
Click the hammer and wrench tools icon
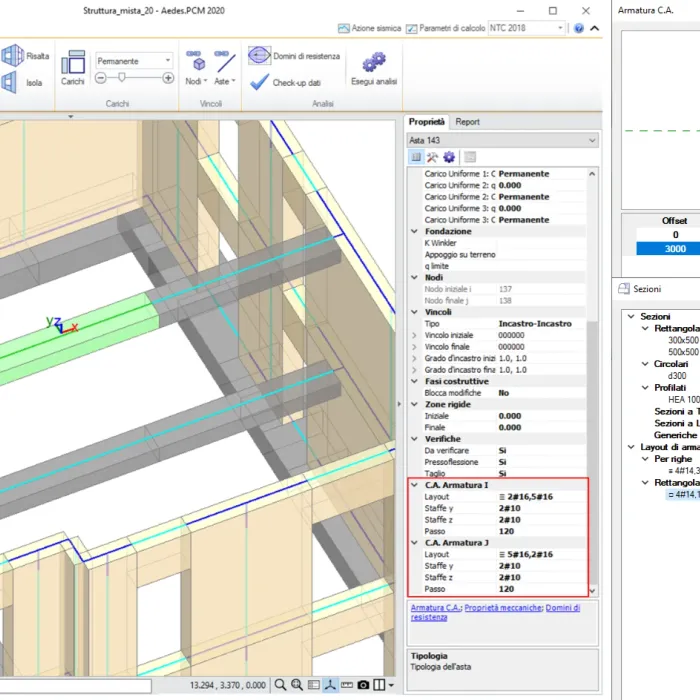[432, 157]
